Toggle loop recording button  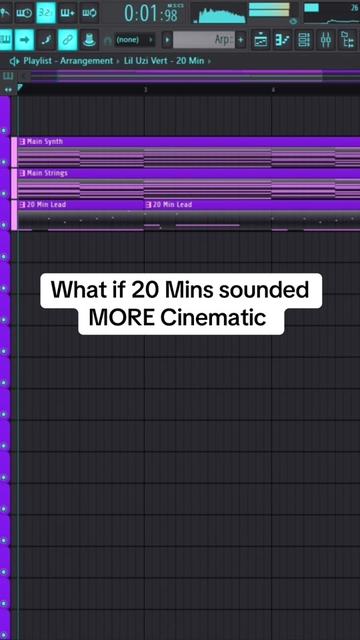point(89,13)
